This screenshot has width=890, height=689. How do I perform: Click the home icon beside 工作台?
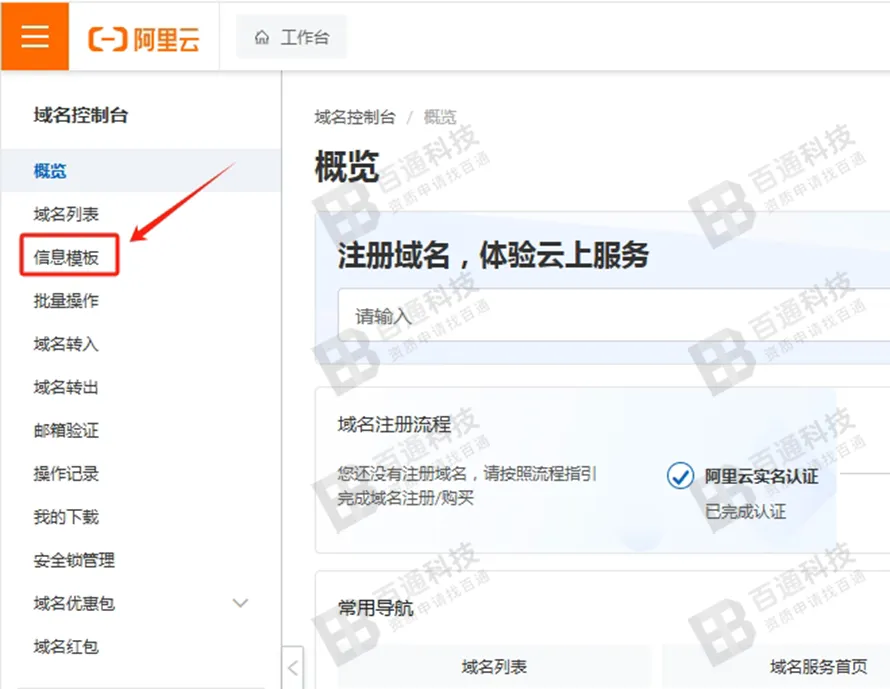pos(262,37)
